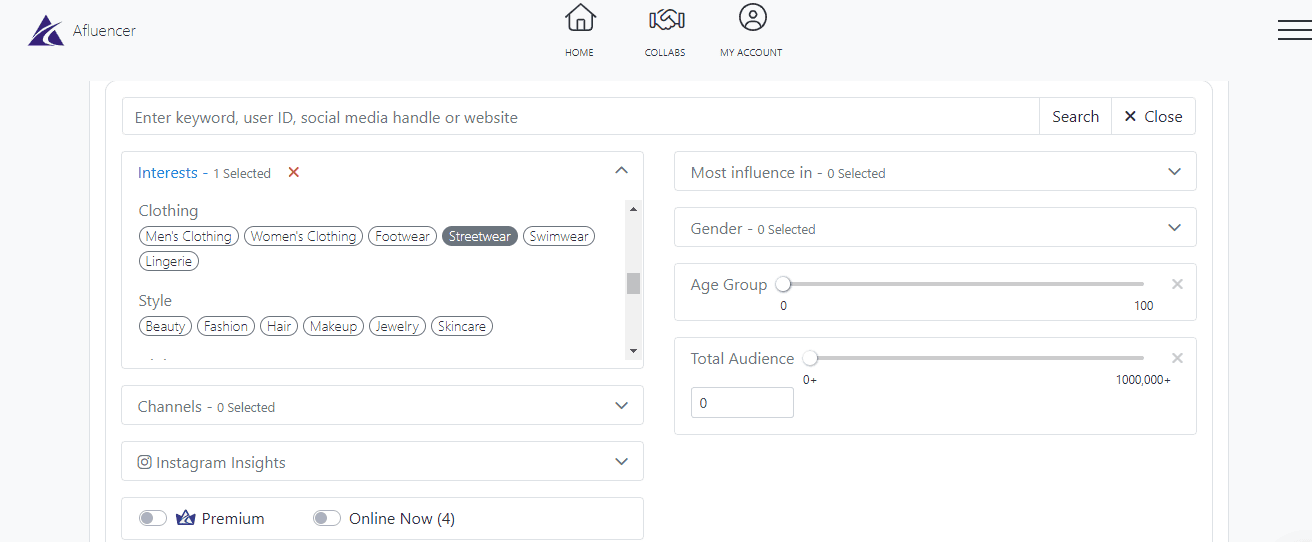This screenshot has height=542, width=1312.
Task: Reset the Age Group filter X
Action: pos(1177,284)
